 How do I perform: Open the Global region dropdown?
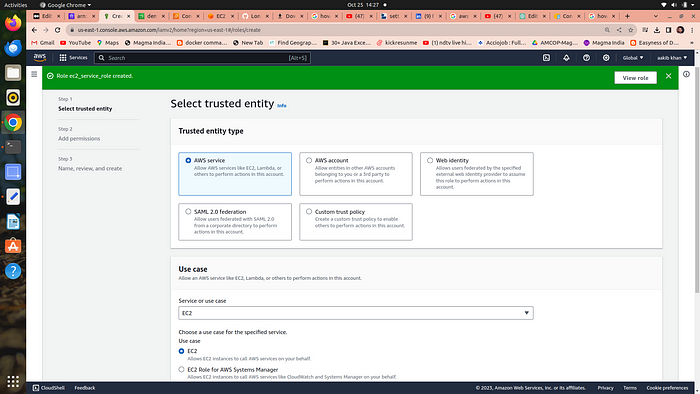(633, 58)
